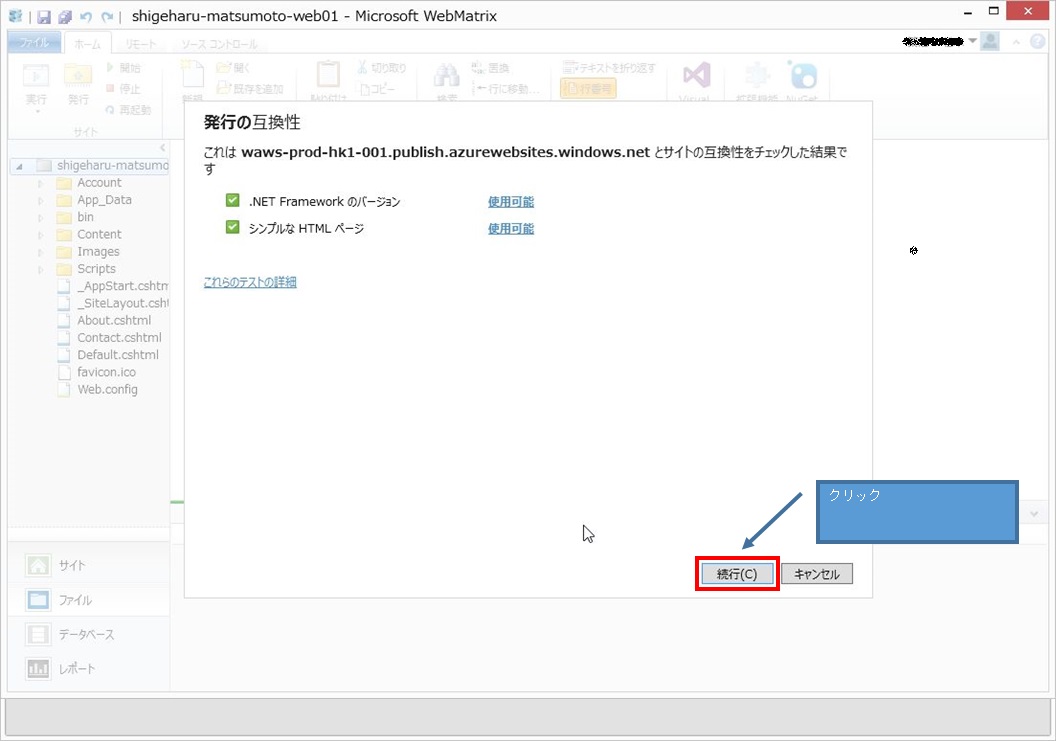This screenshot has height=741, width=1056.
Task: Open the ファイル ribbon tab
Action: pos(34,43)
